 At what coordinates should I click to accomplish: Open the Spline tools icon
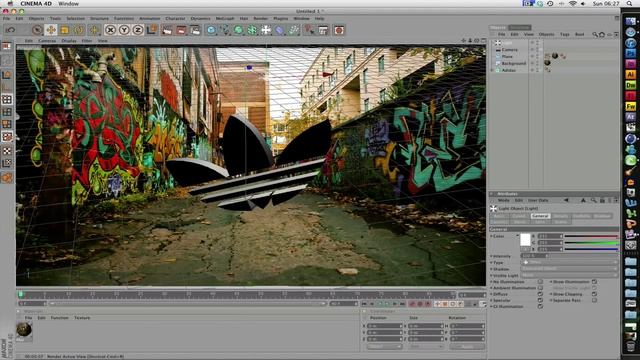click(x=225, y=30)
